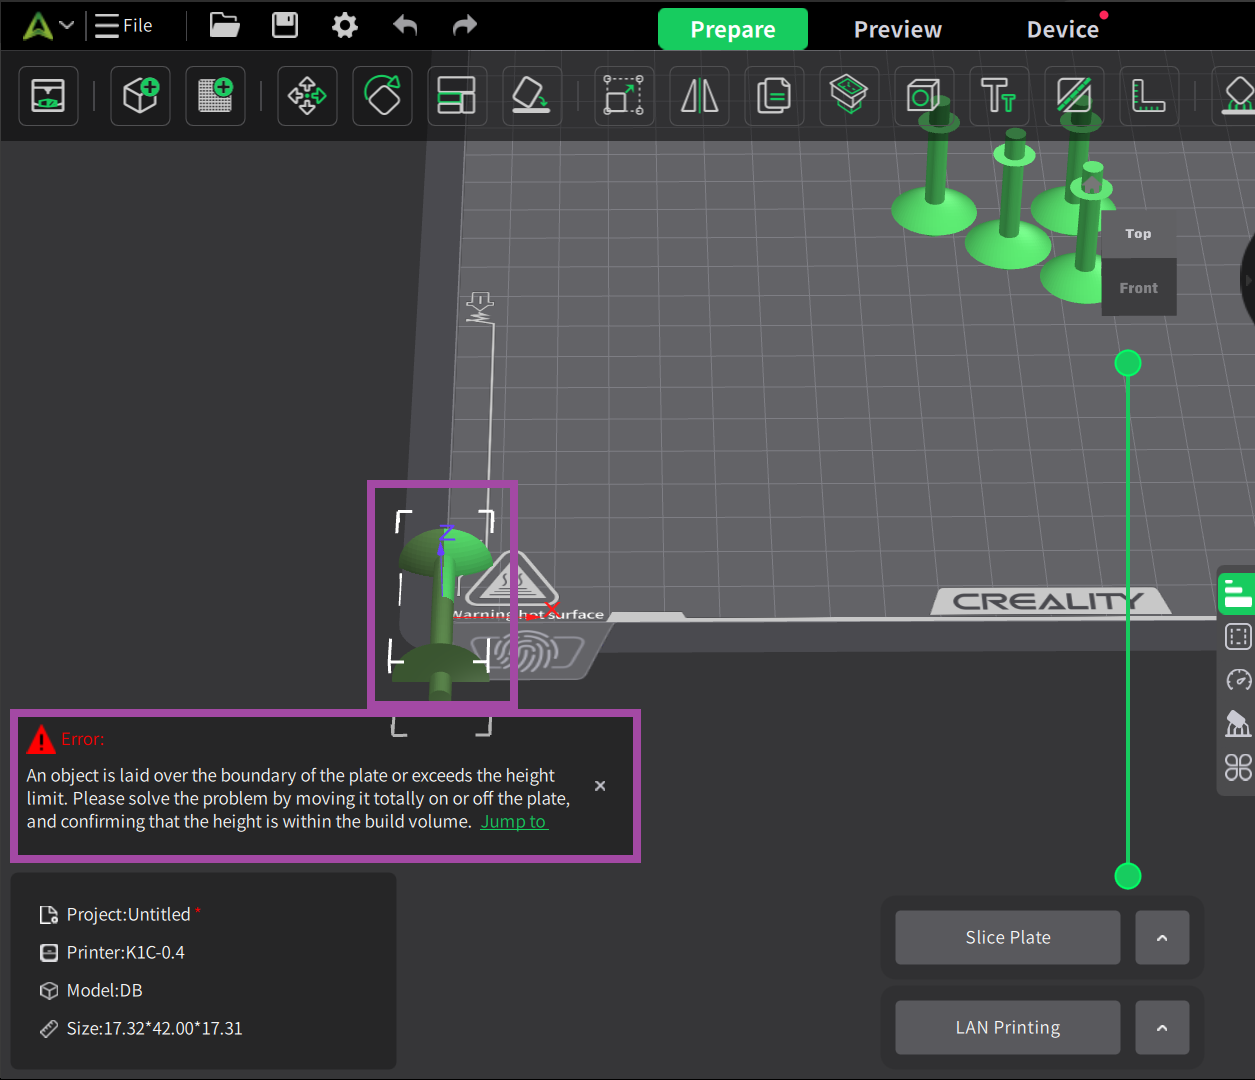1255x1080 pixels.
Task: Open the logo dropdown chevron
Action: (x=67, y=25)
